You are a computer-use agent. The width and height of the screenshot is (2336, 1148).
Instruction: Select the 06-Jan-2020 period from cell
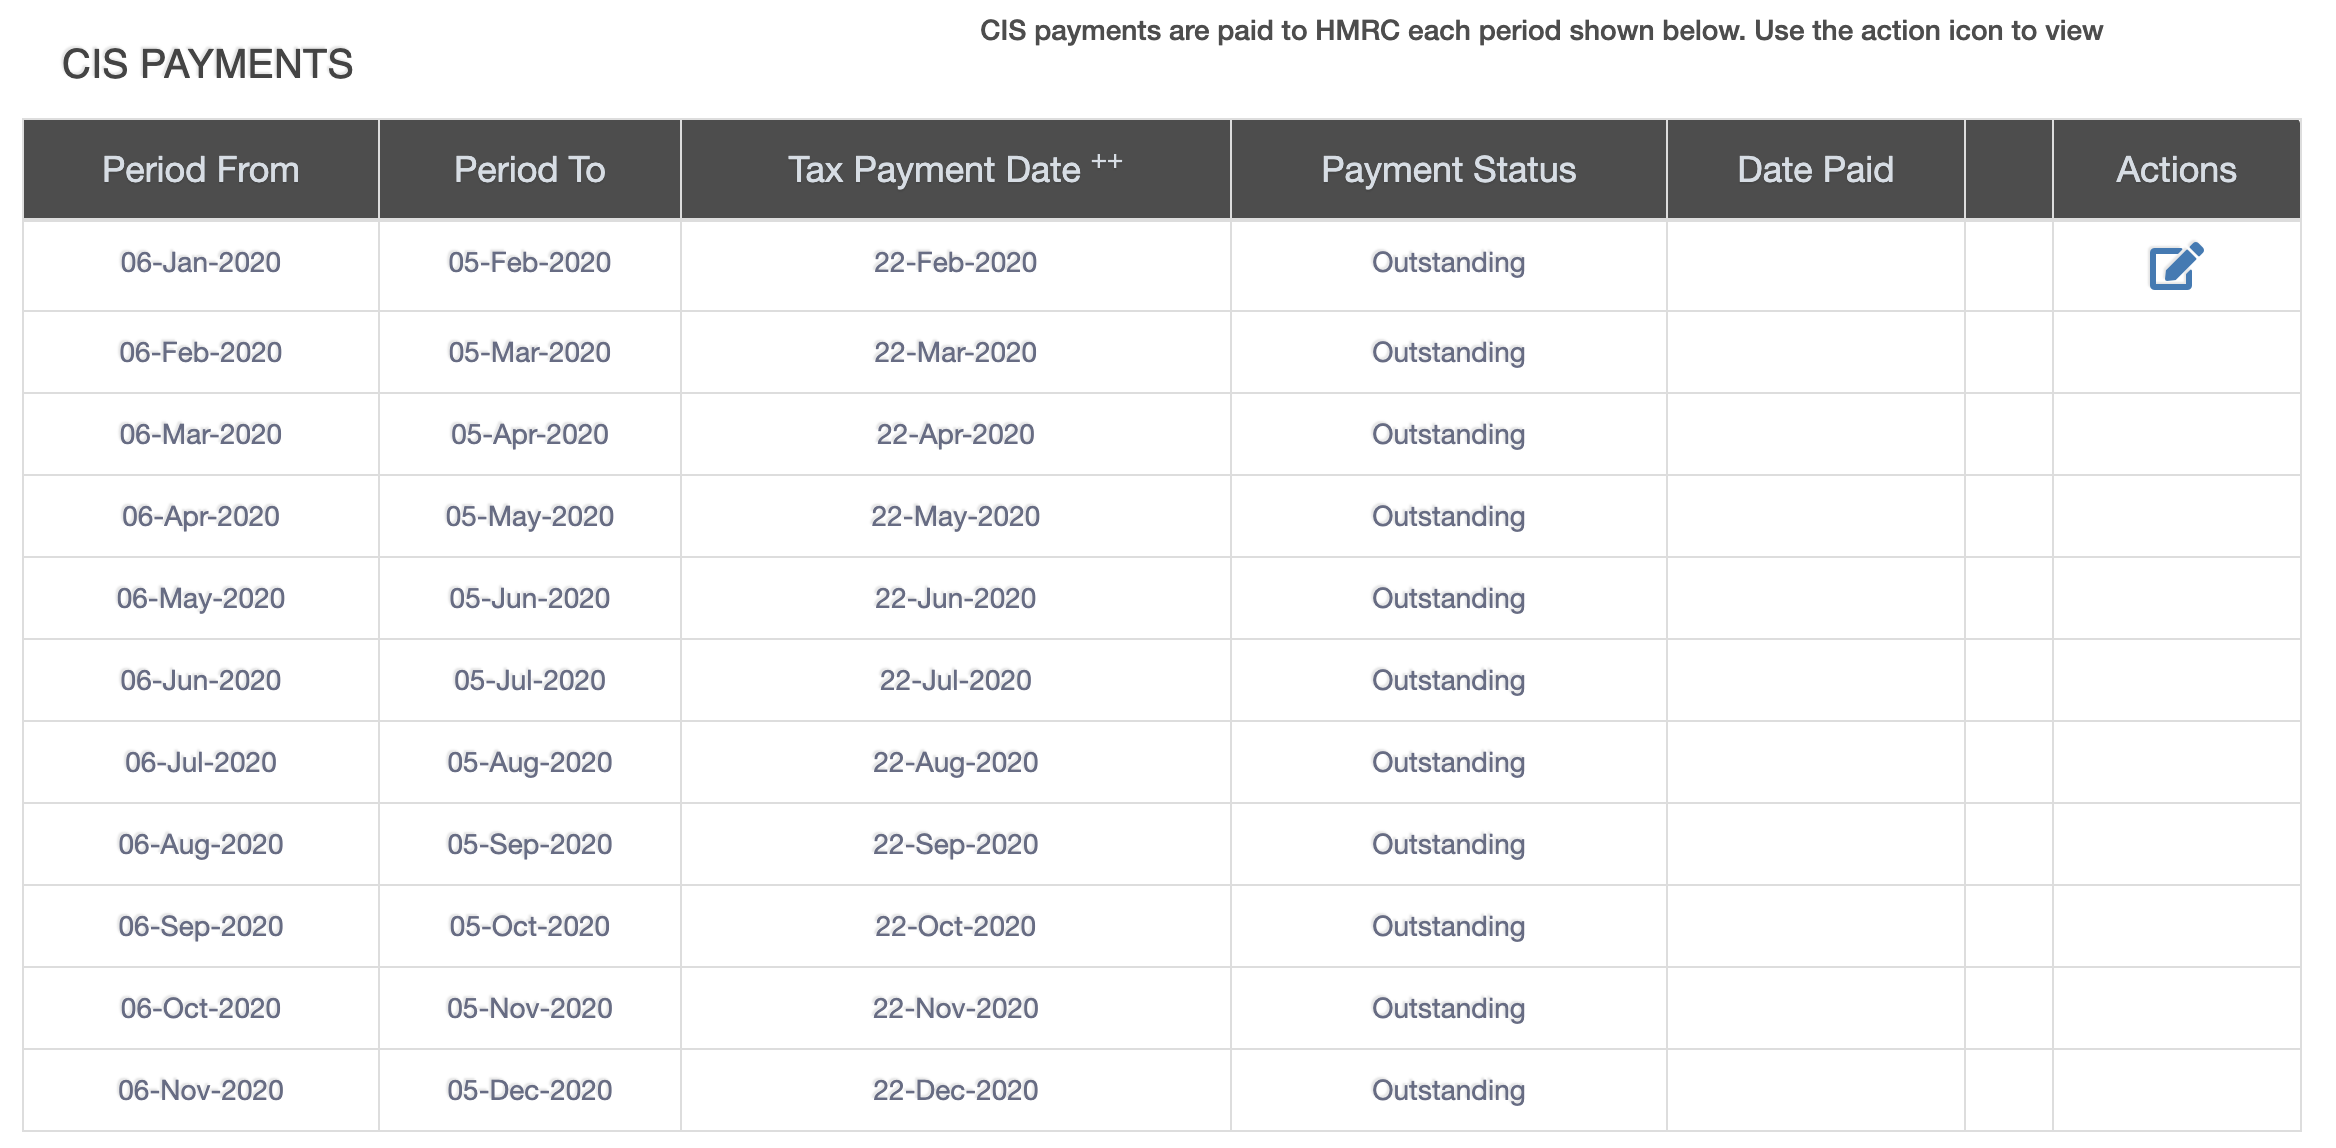[201, 263]
